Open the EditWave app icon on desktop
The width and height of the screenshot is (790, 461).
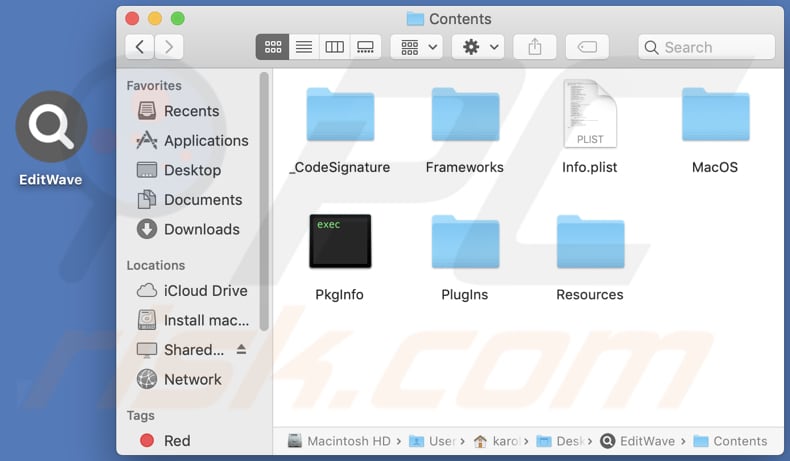(51, 126)
